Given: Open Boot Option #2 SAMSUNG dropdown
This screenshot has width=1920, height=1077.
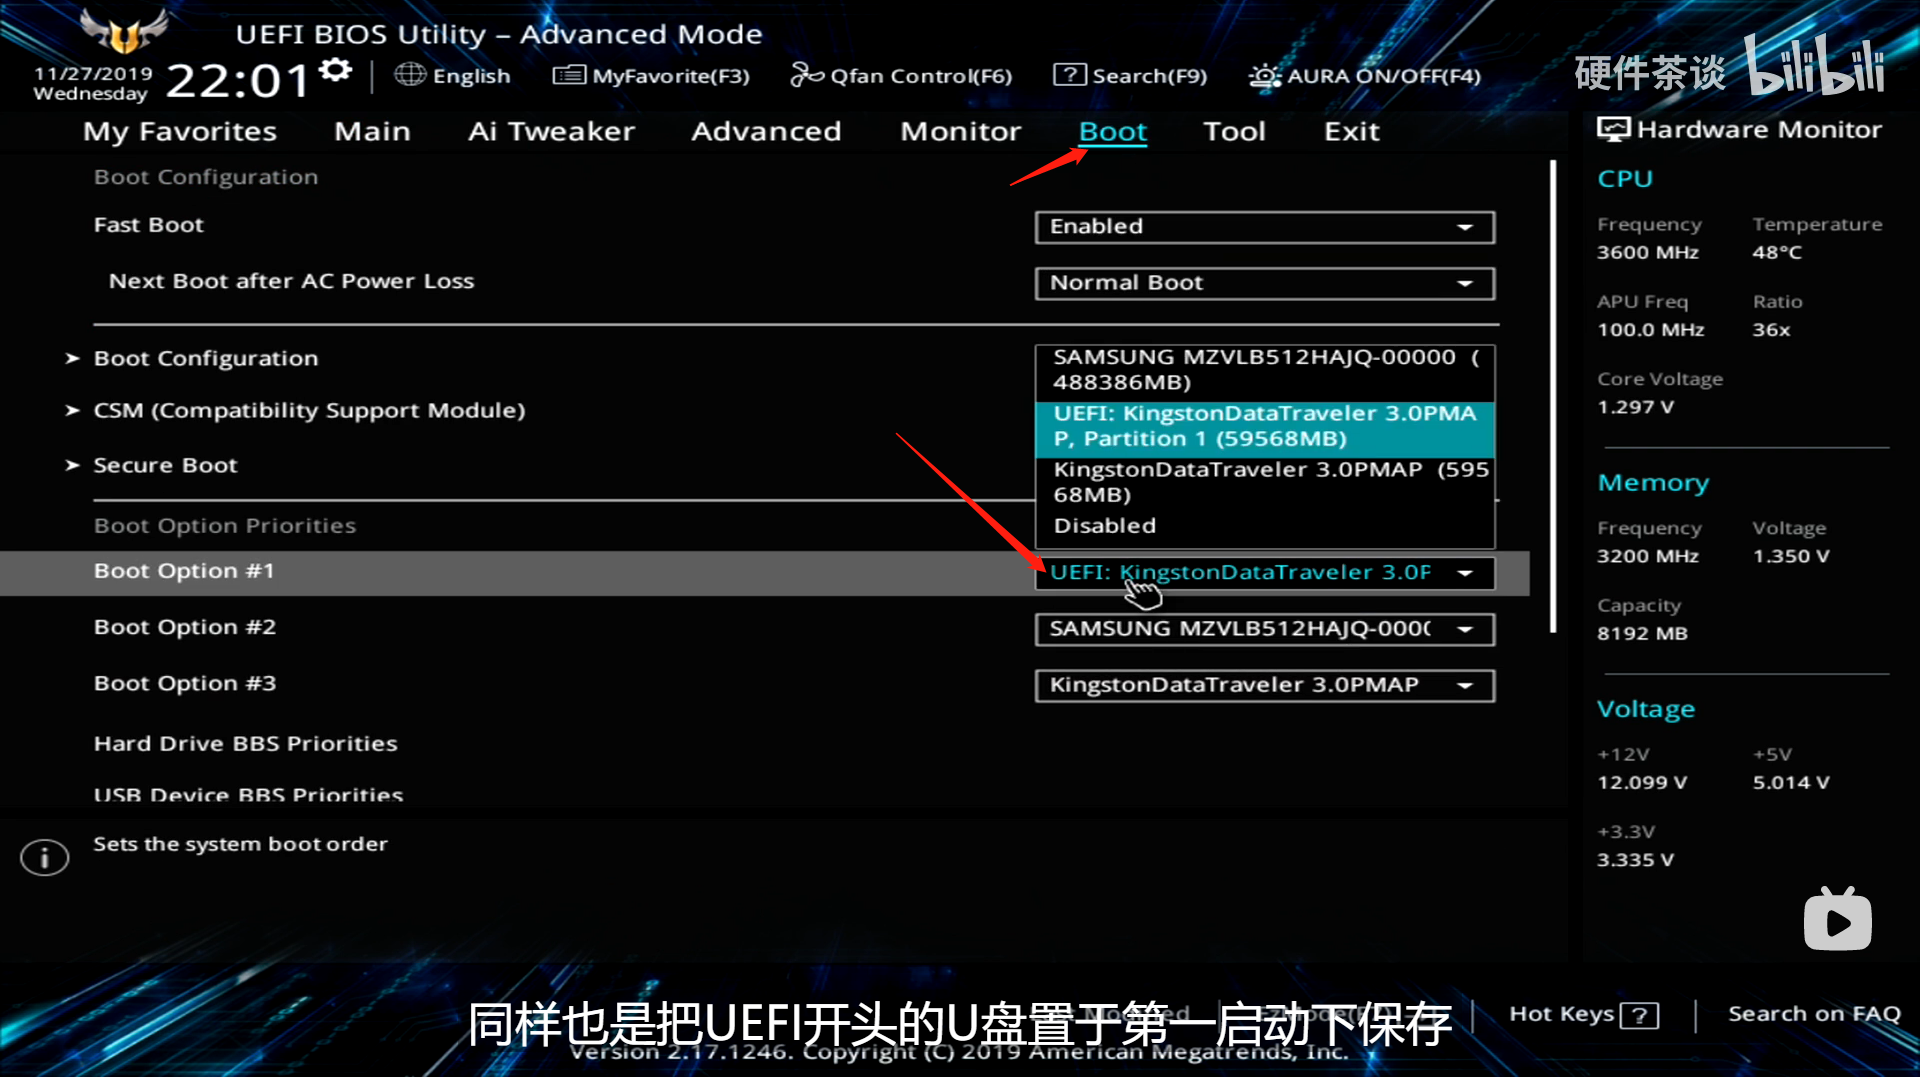Looking at the screenshot, I should [1265, 629].
